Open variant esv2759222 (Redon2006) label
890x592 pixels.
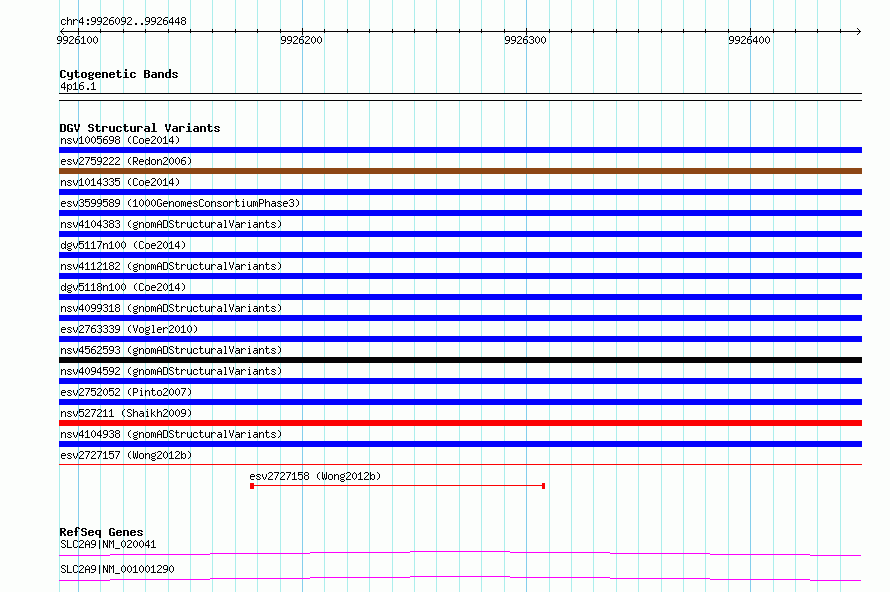[126, 161]
